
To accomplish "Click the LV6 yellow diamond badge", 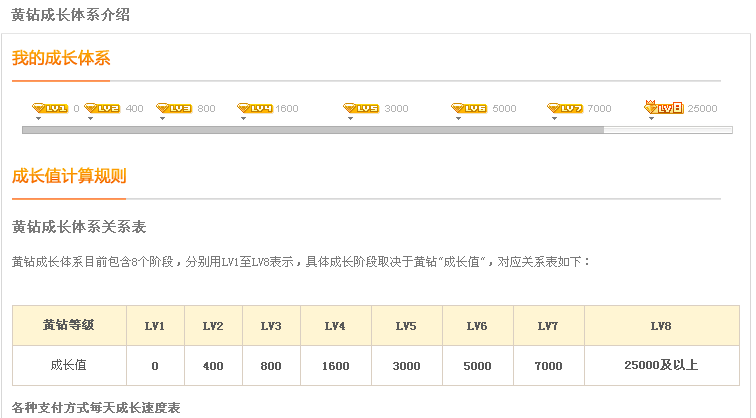I will tap(469, 108).
